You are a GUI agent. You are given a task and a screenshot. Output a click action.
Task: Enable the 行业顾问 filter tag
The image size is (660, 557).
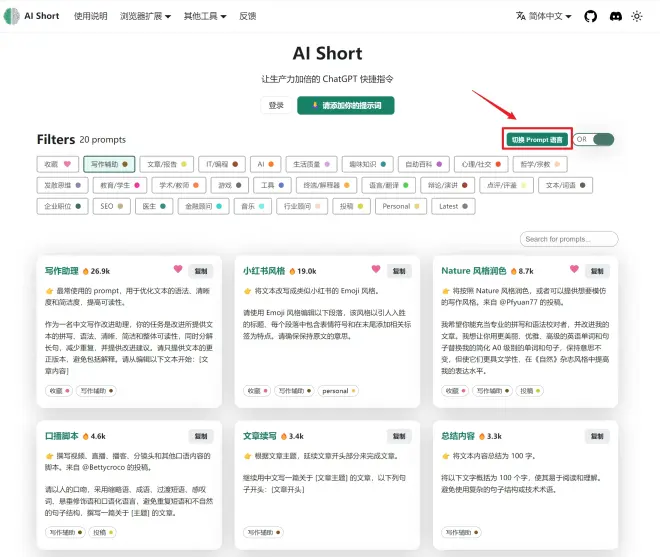(302, 206)
